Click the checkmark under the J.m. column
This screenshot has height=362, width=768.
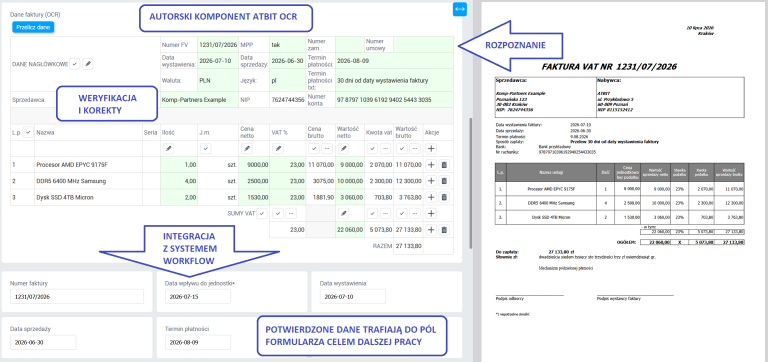pyautogui.click(x=206, y=148)
